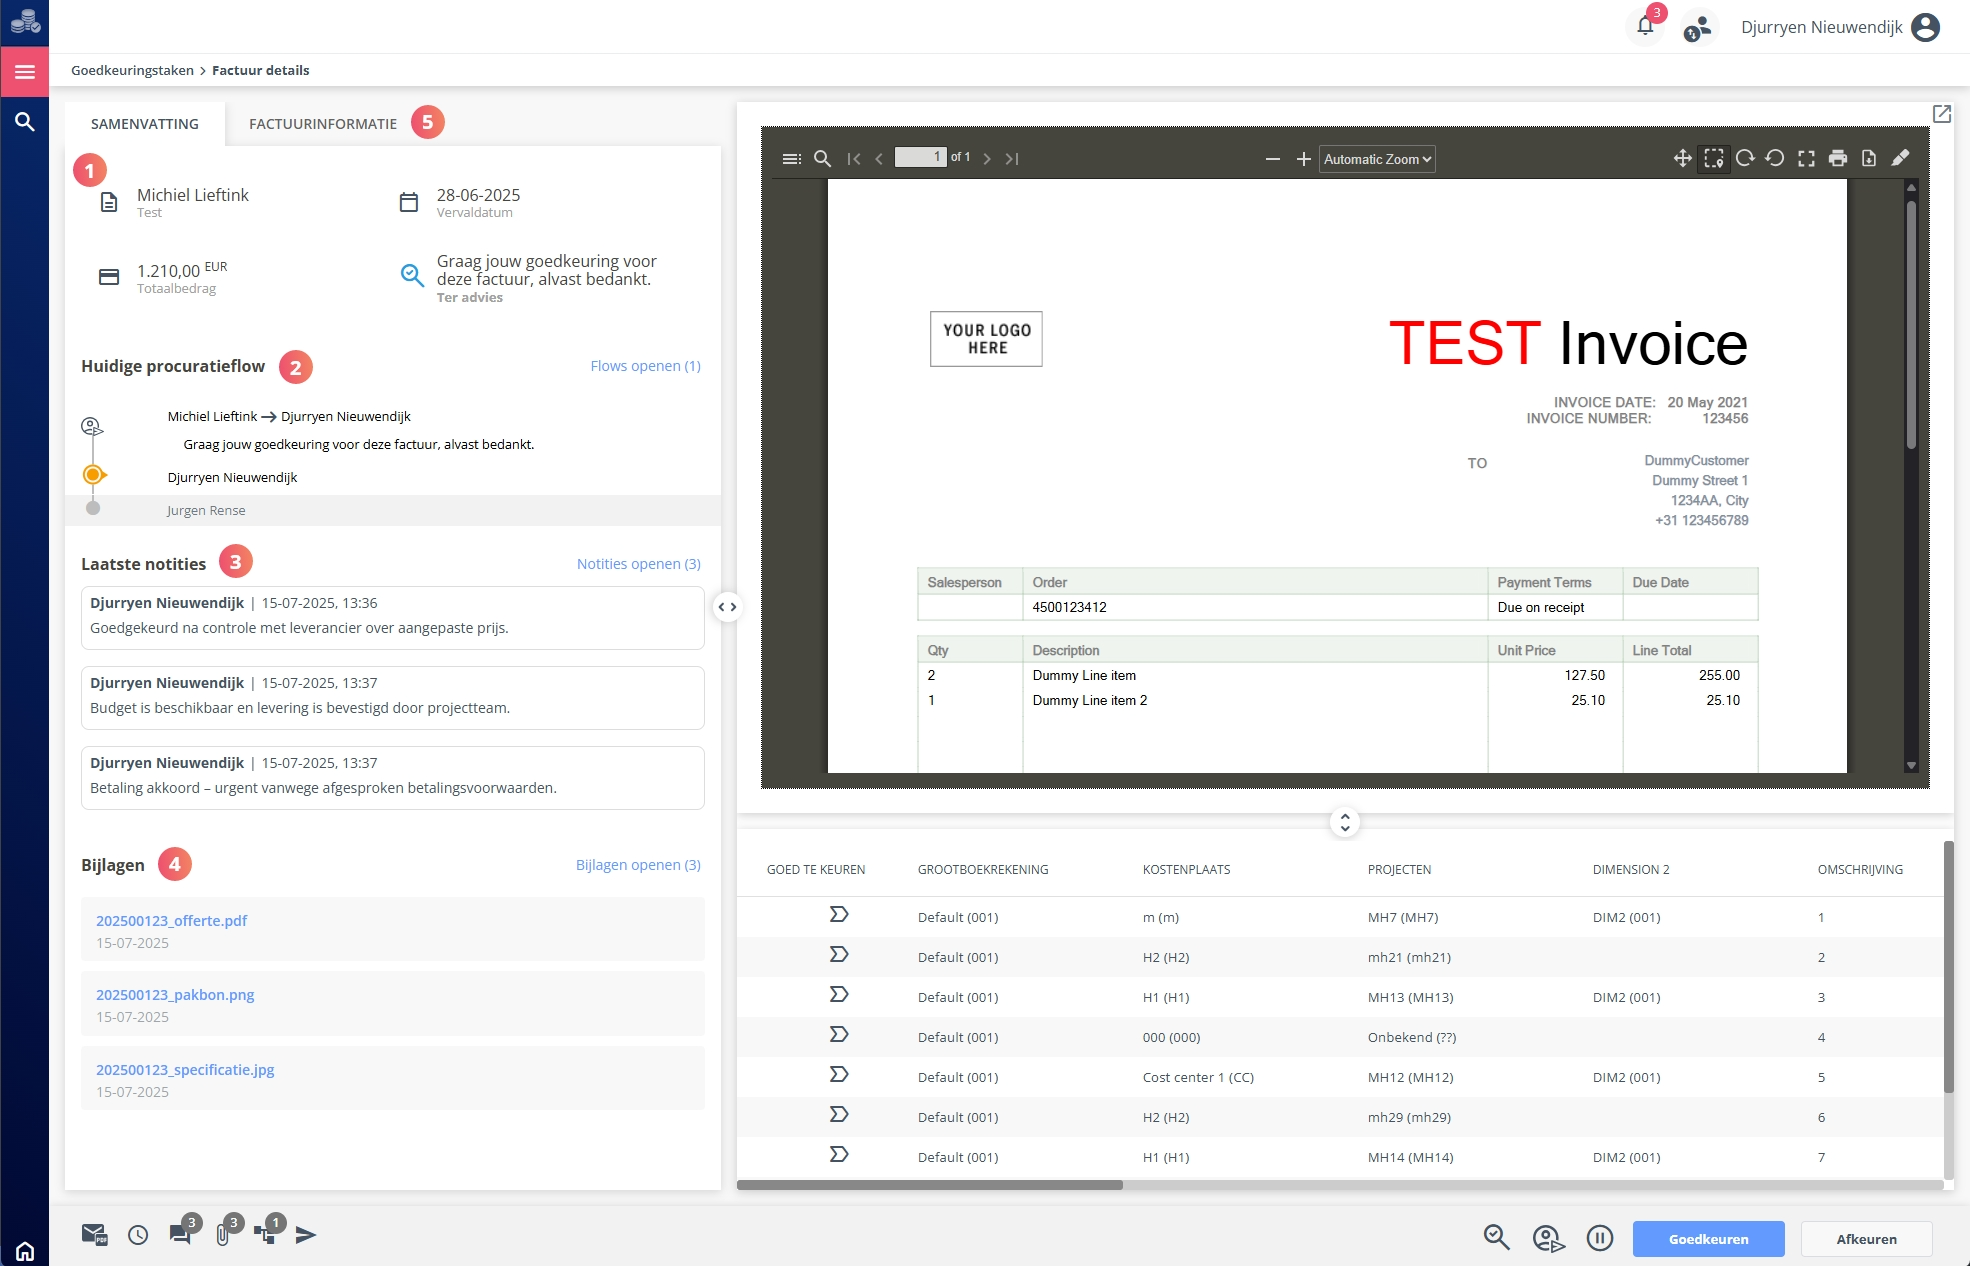Go to the last PDF page
The image size is (1970, 1266).
tap(1012, 158)
